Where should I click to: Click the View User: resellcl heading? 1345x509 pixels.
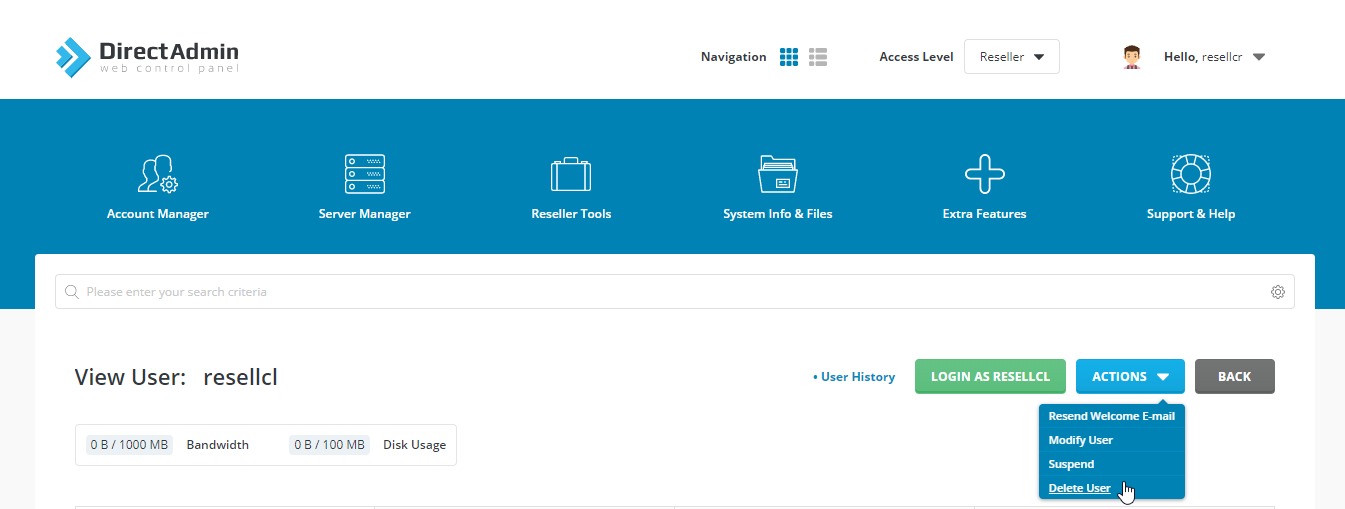[x=176, y=377]
